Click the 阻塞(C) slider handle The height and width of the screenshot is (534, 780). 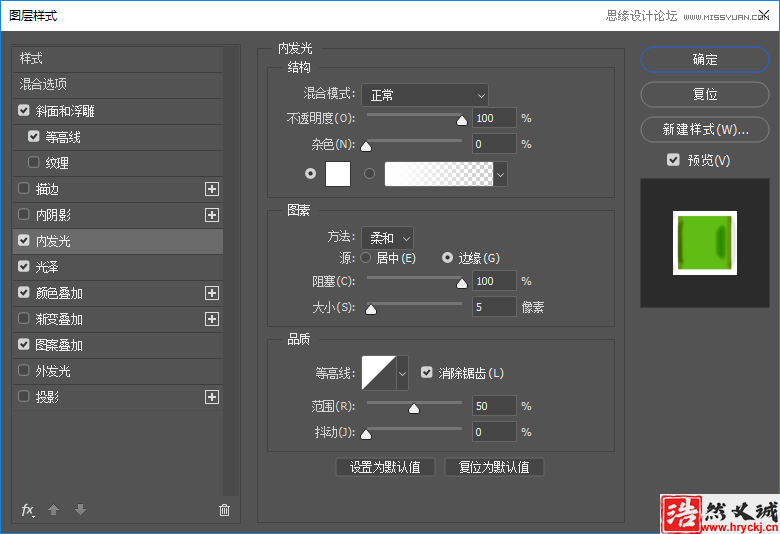click(462, 284)
